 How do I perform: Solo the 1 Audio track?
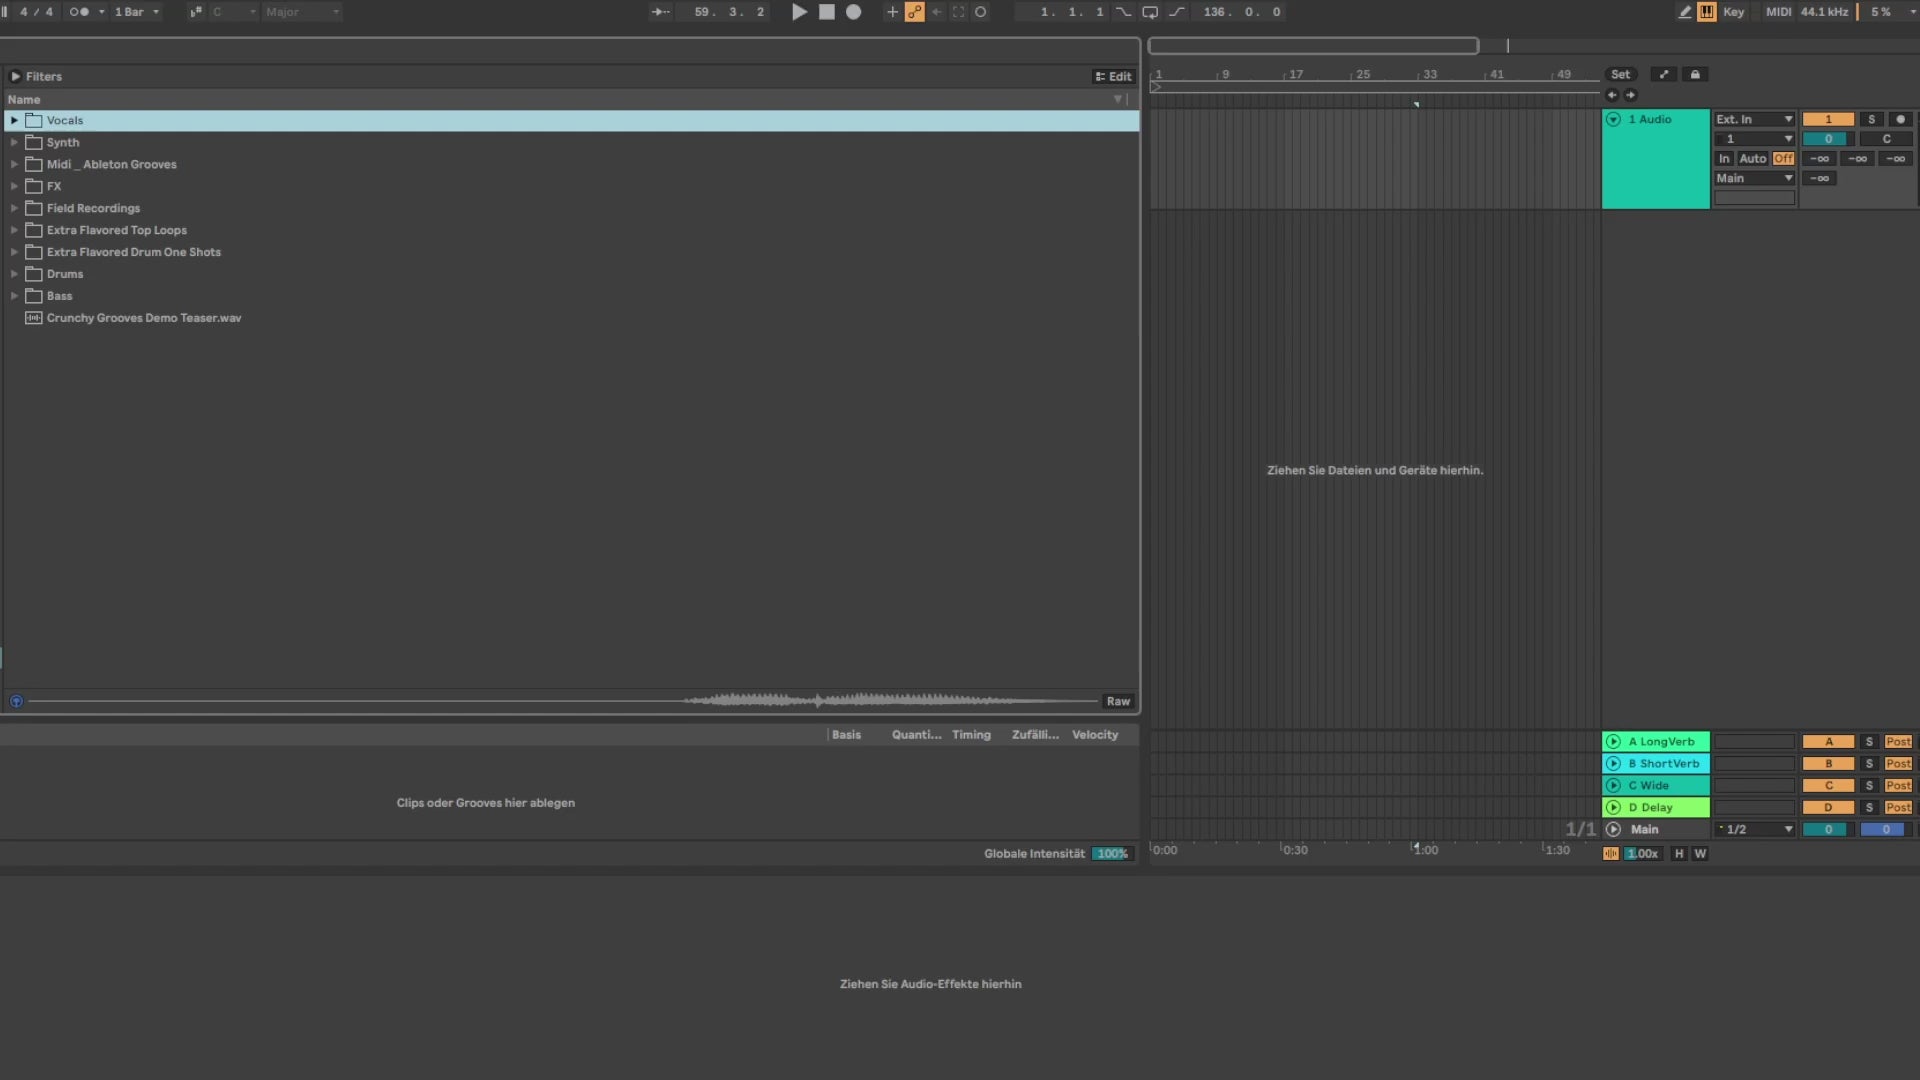(x=1871, y=119)
